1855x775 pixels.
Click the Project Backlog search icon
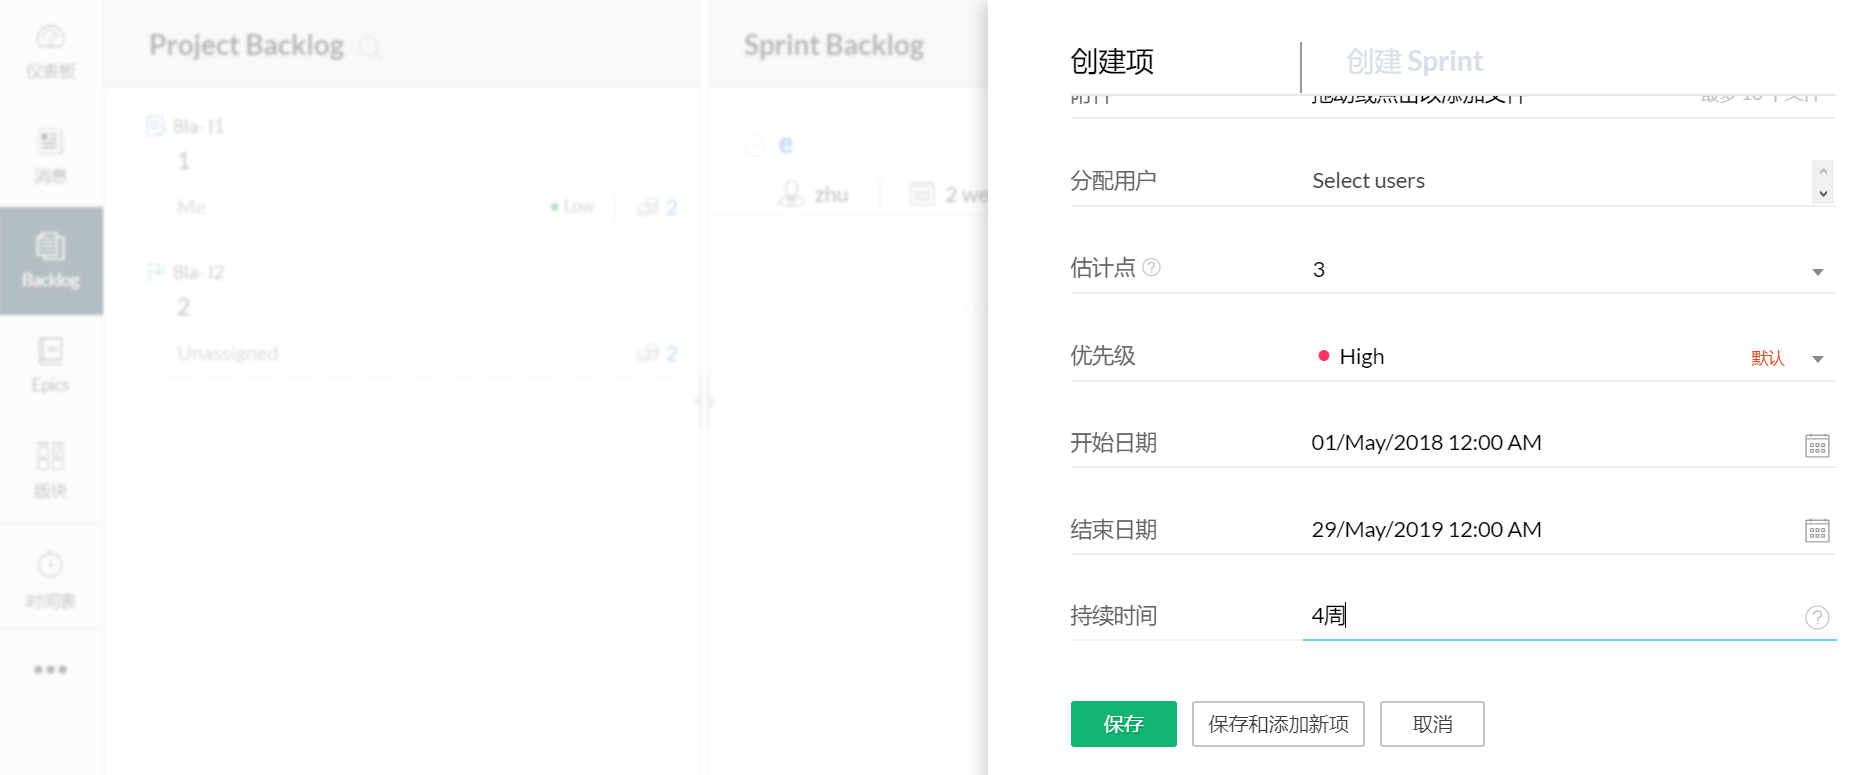(x=370, y=47)
